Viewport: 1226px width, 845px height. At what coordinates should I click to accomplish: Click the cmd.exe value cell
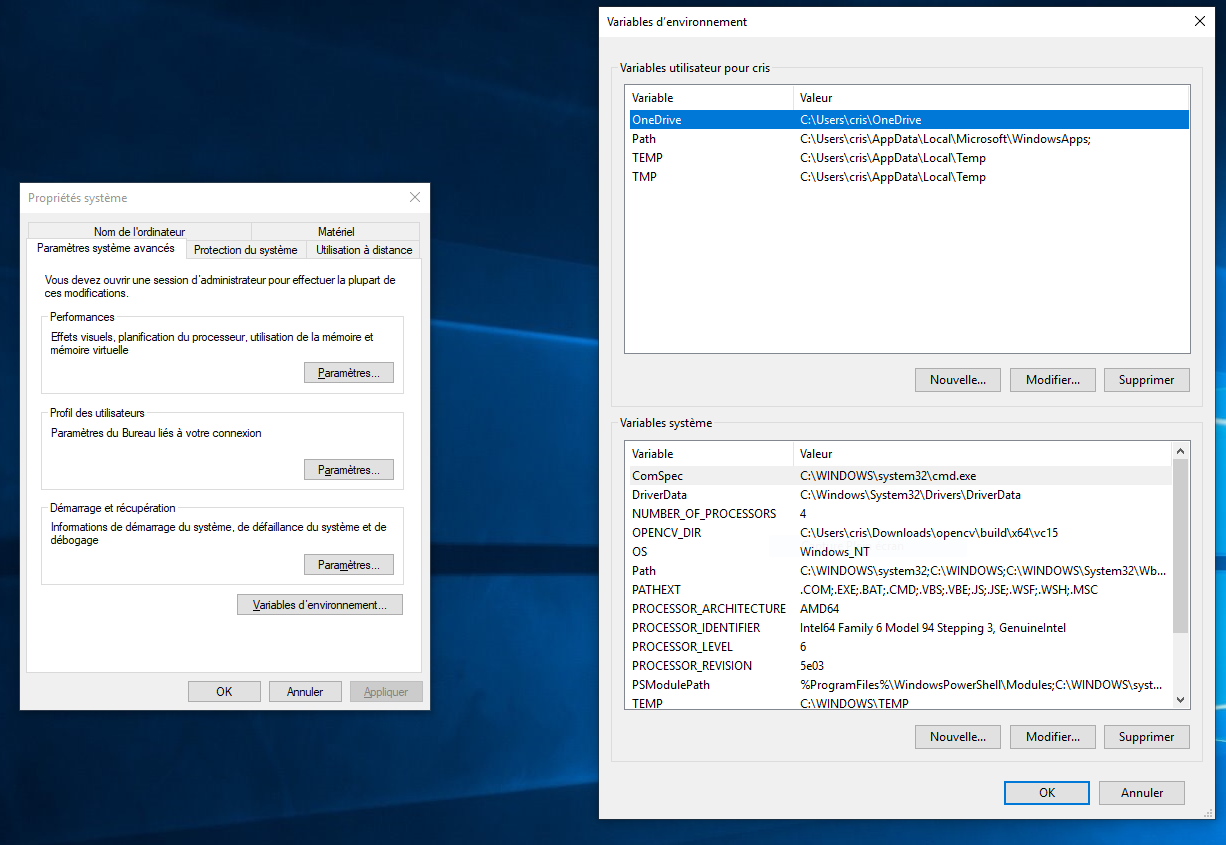point(888,476)
